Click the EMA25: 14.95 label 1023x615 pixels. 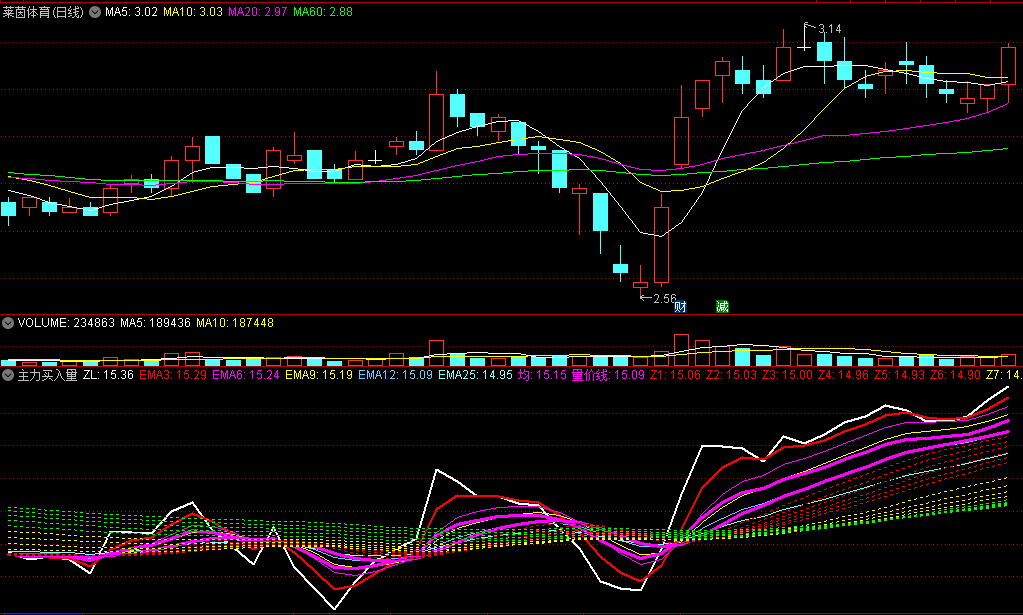click(x=475, y=375)
